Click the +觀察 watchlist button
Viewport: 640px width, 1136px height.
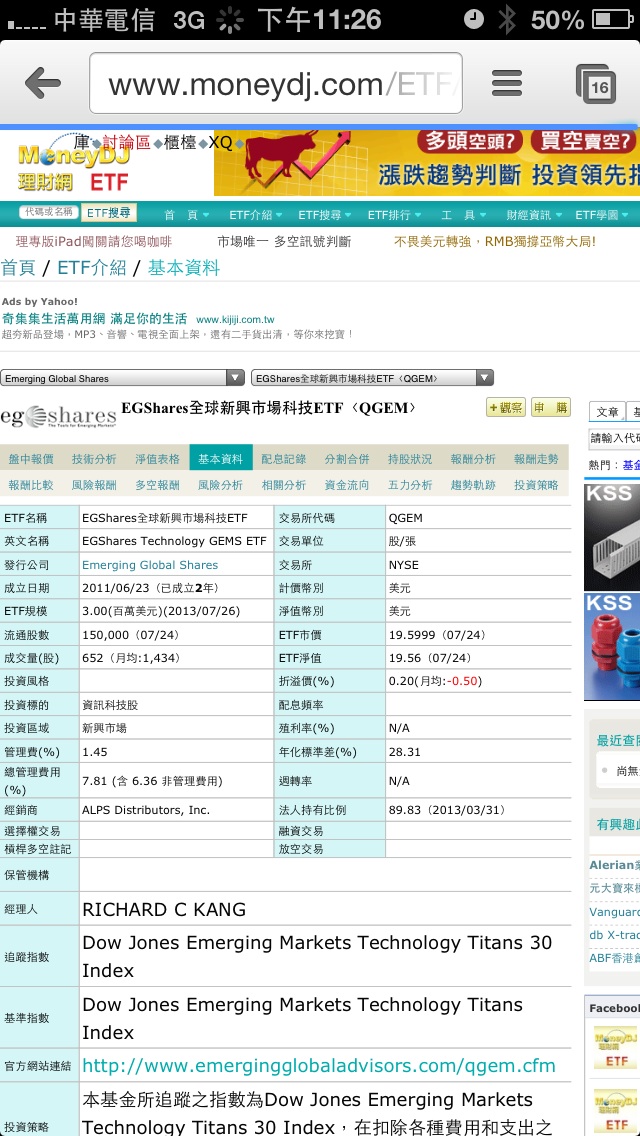(x=506, y=407)
